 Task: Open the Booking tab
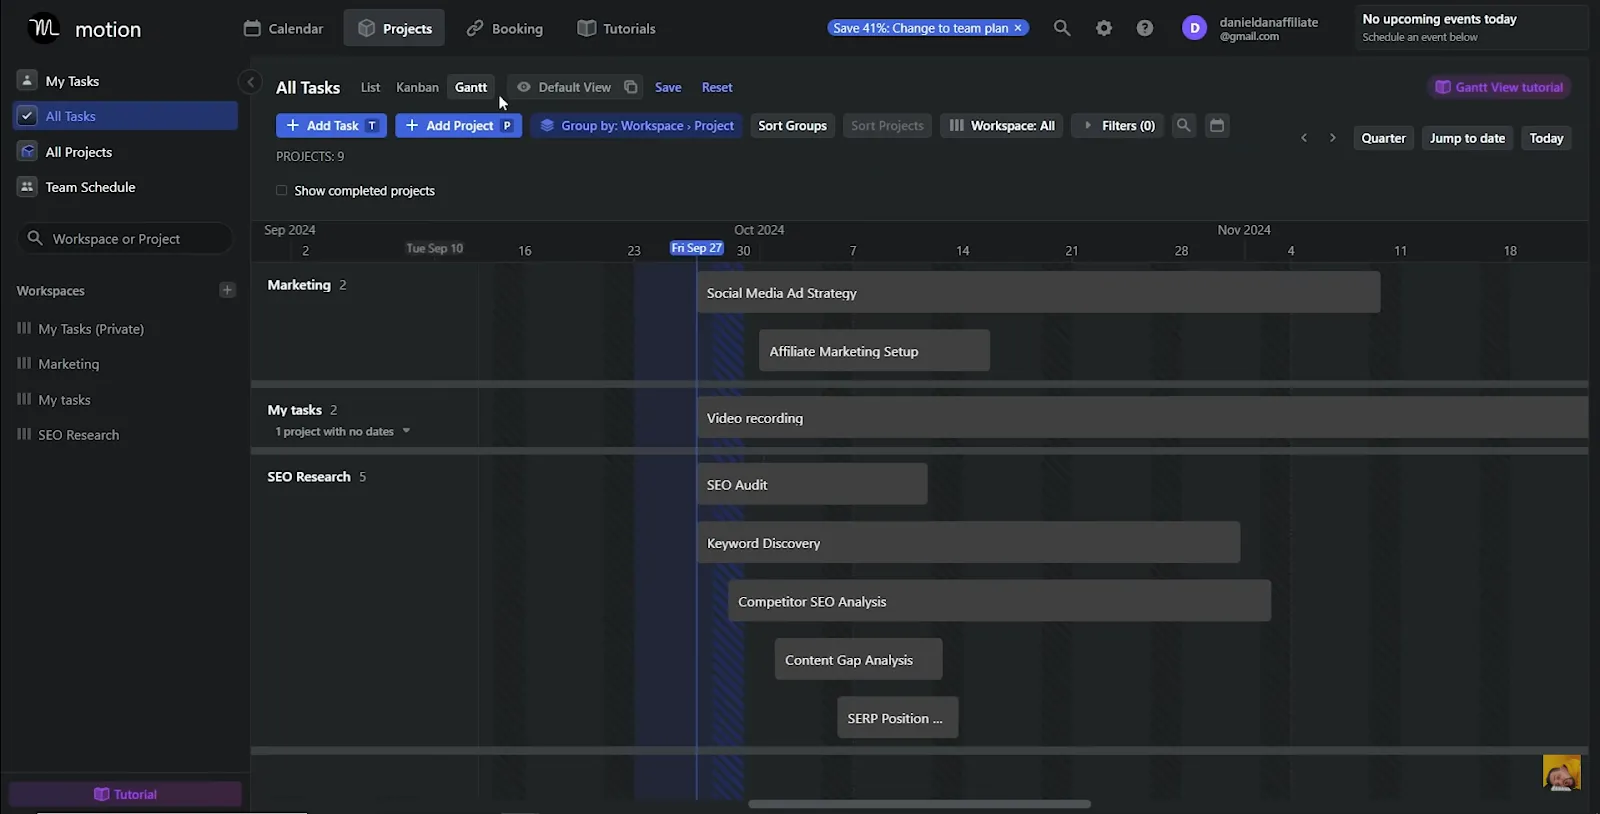[505, 28]
